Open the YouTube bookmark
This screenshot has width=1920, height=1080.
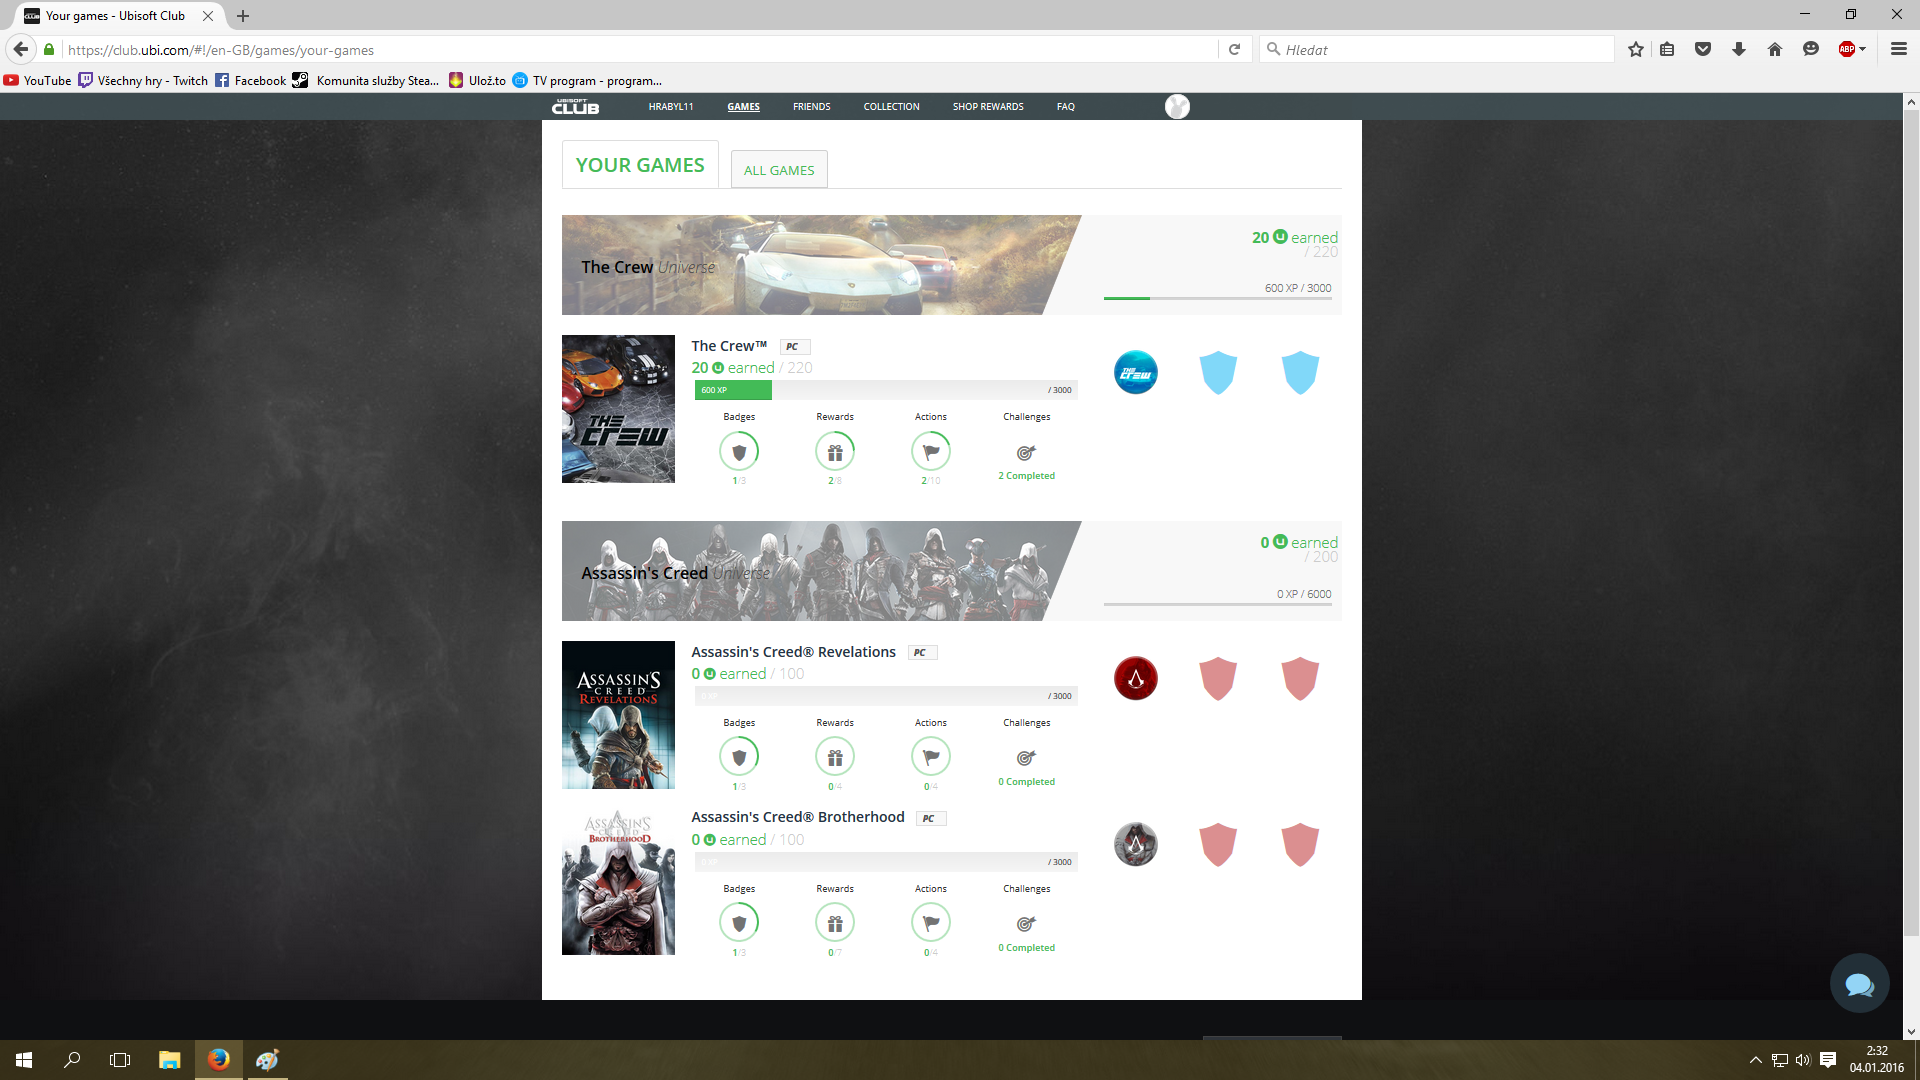coord(38,81)
